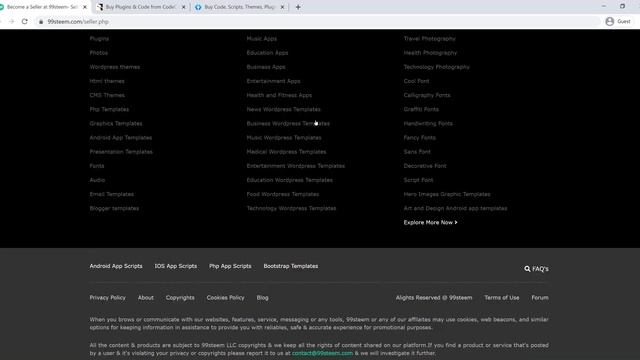The width and height of the screenshot is (640, 360).
Task: Select Technology Wordpress Templates link
Action: point(291,209)
